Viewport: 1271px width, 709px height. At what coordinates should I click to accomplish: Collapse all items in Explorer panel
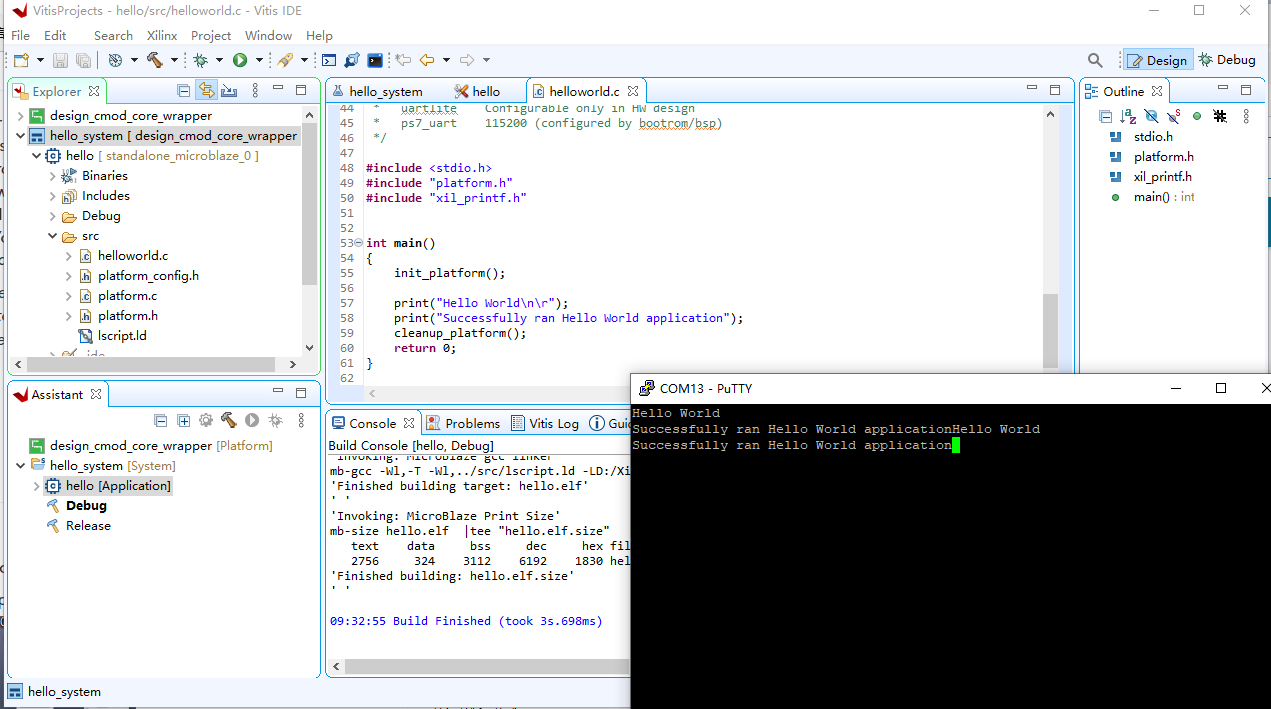pyautogui.click(x=183, y=91)
